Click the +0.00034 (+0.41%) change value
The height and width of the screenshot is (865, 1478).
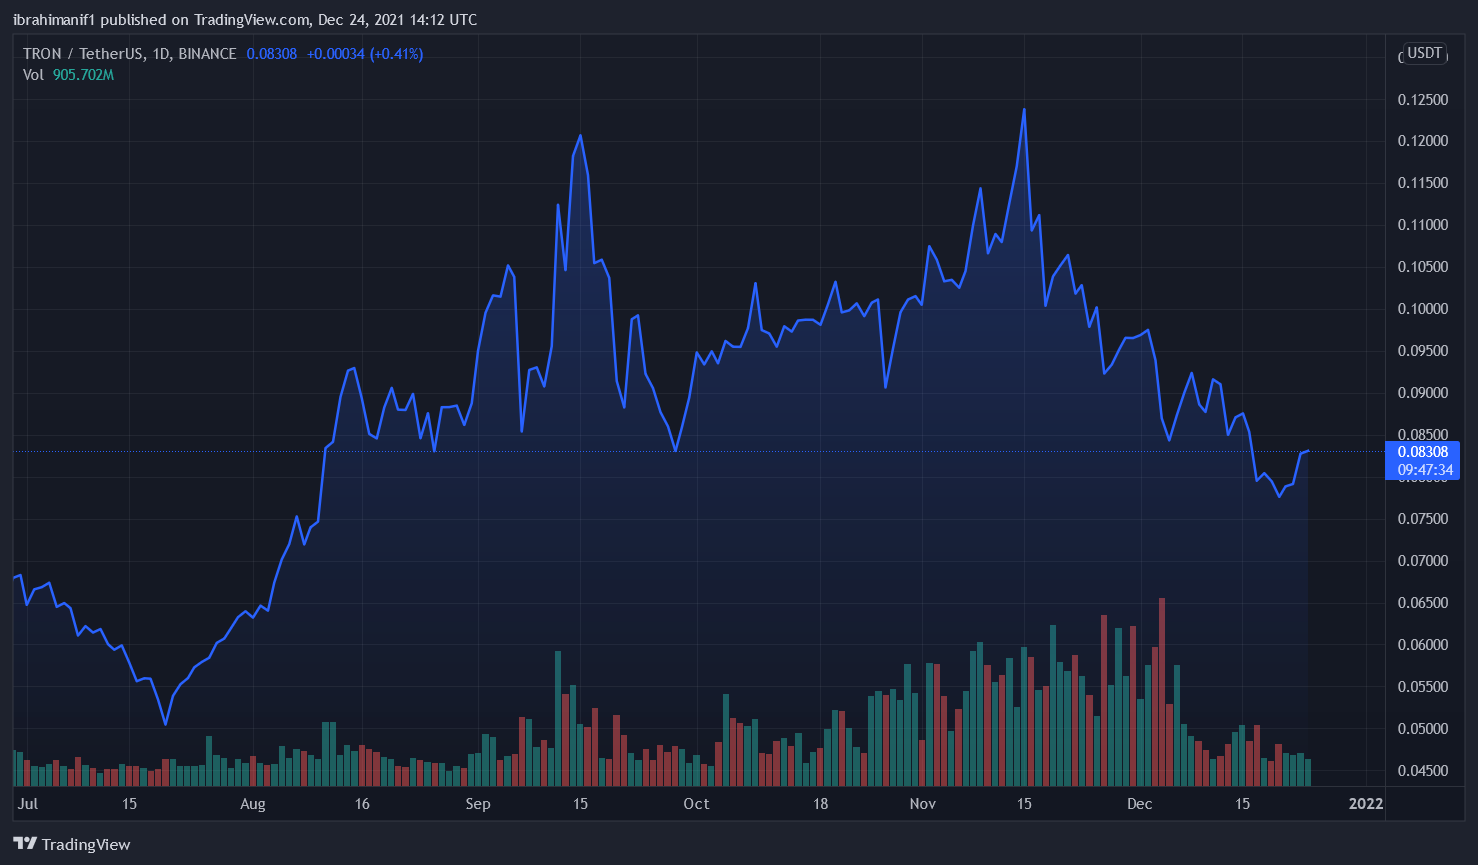click(x=364, y=54)
